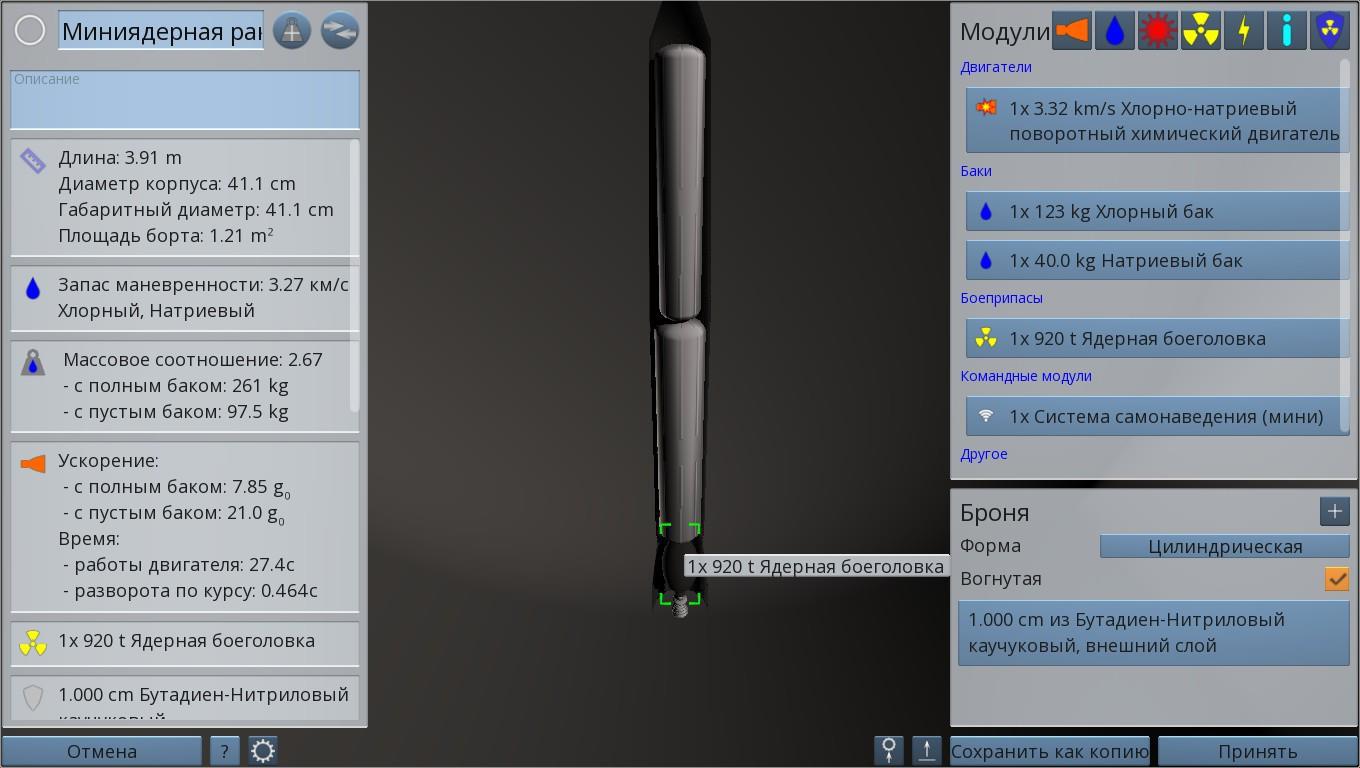Screen dimensions: 1360x768
Task: Toggle the Вогнутая checkbox
Action: (x=1336, y=579)
